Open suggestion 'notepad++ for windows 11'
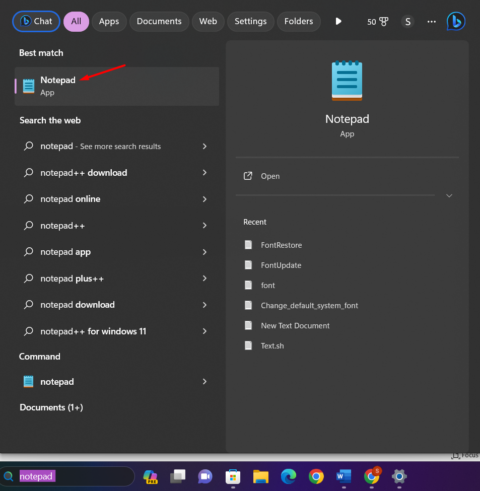The height and width of the screenshot is (491, 480). click(x=93, y=331)
